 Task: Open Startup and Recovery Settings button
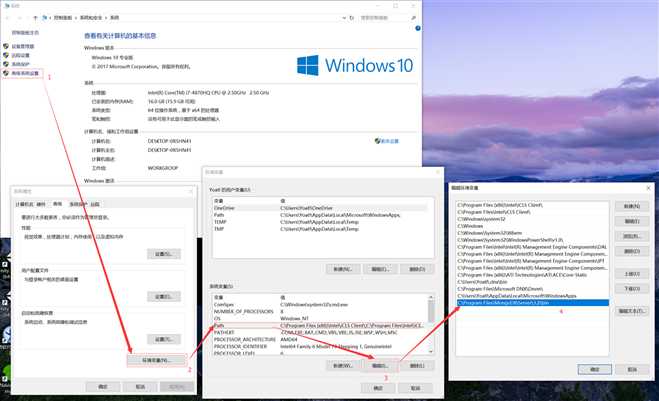tap(164, 339)
